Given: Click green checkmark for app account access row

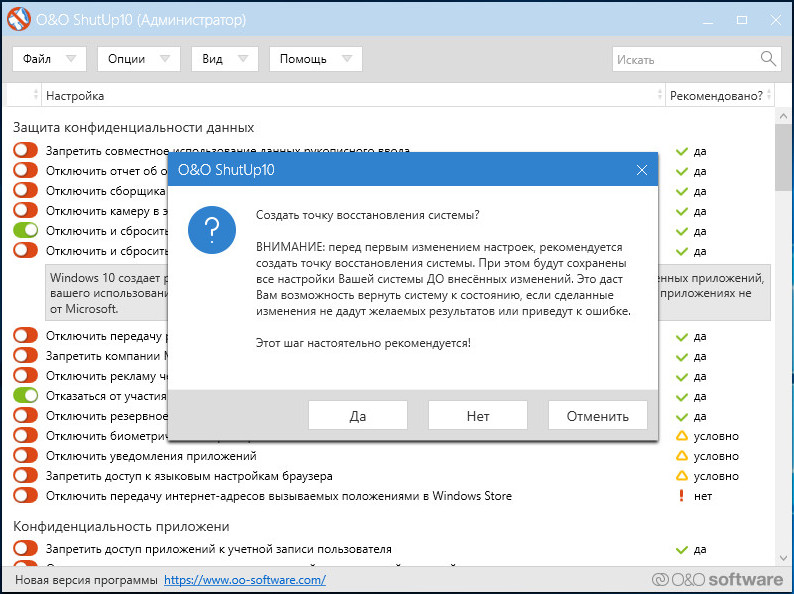Looking at the screenshot, I should coord(682,549).
